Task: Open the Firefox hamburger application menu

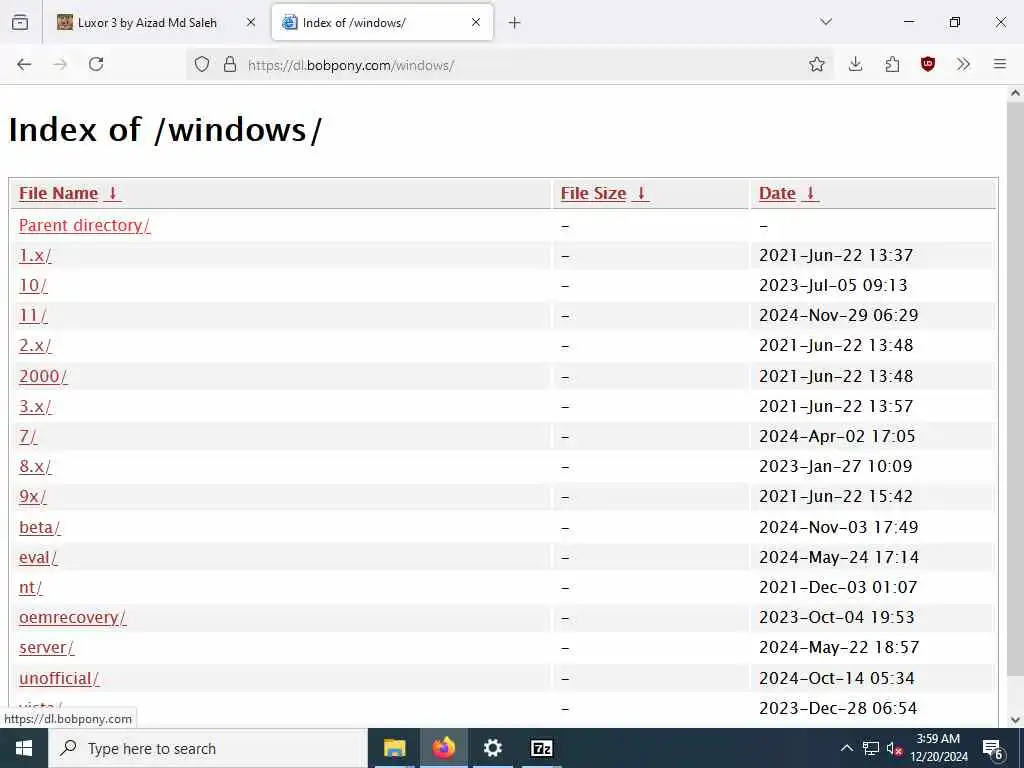Action: 1000,64
